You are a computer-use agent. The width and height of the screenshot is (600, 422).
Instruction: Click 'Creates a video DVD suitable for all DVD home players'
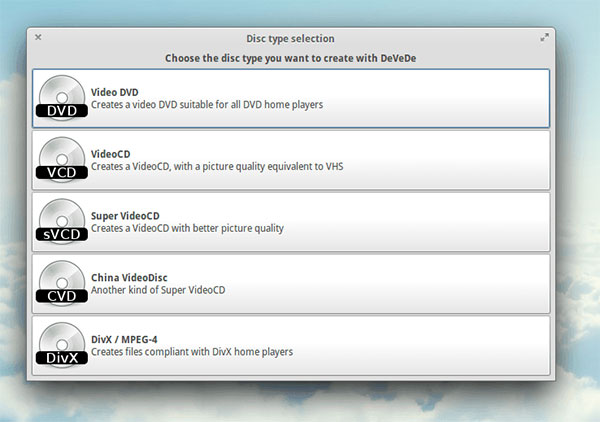pyautogui.click(x=207, y=105)
